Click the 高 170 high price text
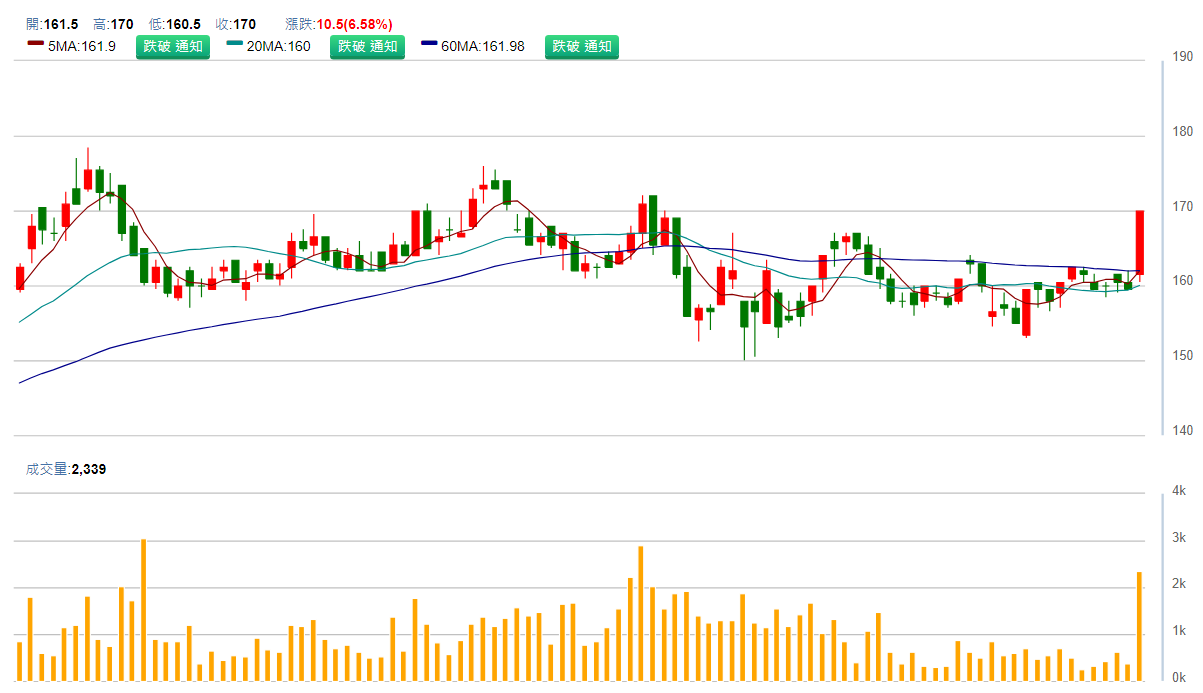The height and width of the screenshot is (693, 1203). click(x=110, y=24)
